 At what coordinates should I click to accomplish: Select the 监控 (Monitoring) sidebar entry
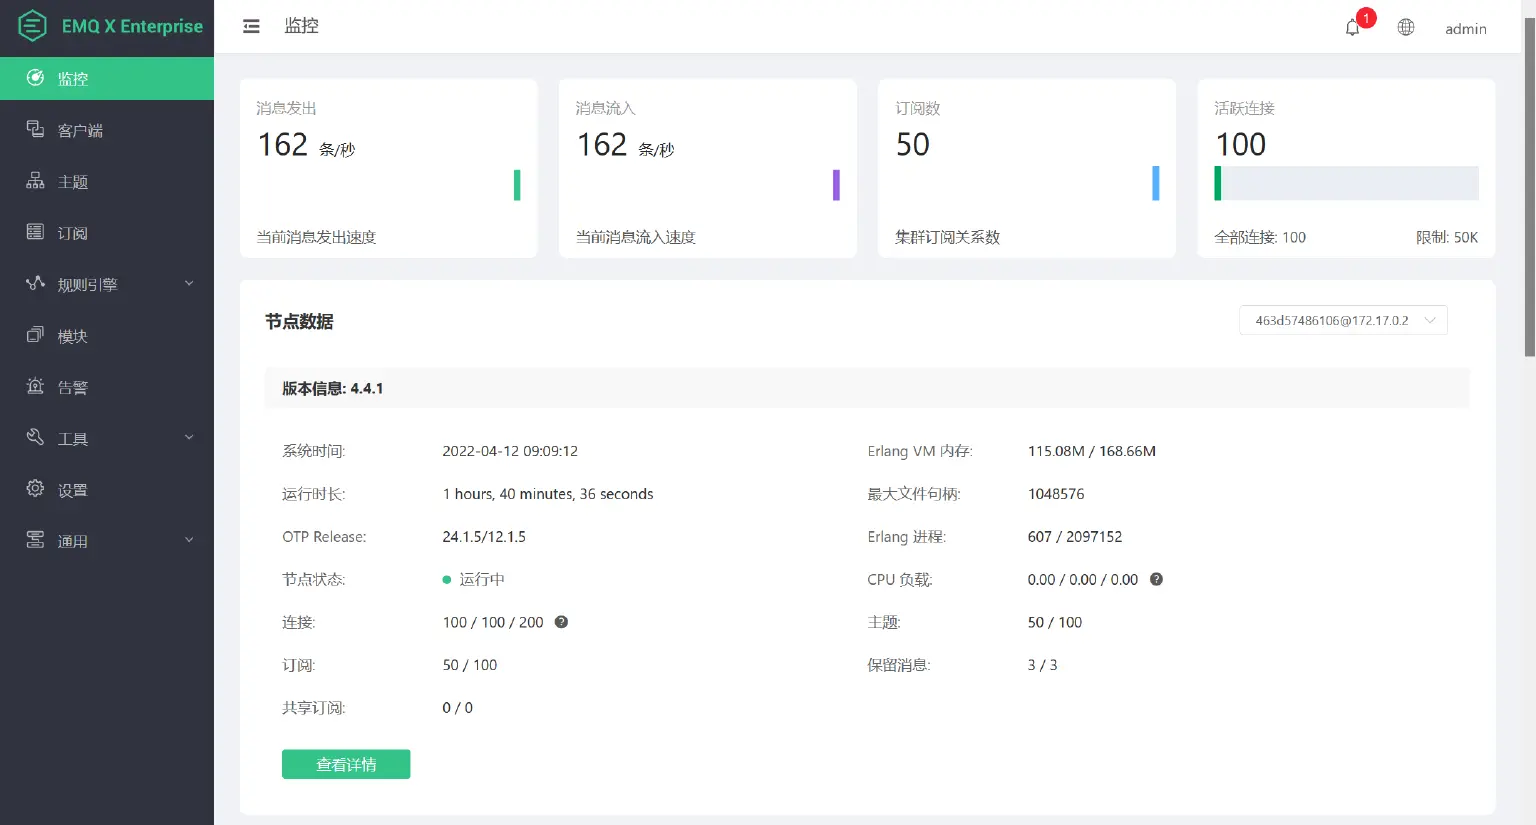point(72,77)
